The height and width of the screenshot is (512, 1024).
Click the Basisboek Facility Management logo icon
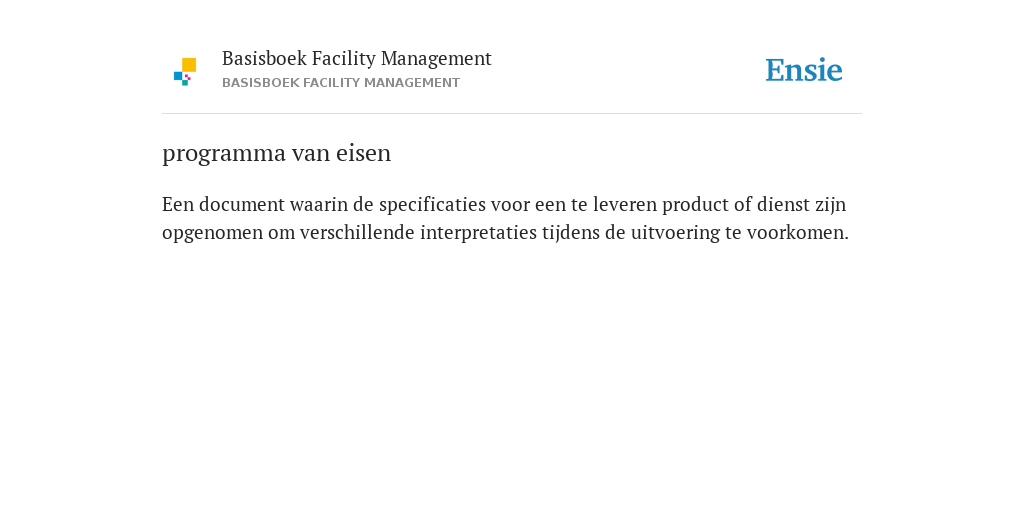pos(185,72)
